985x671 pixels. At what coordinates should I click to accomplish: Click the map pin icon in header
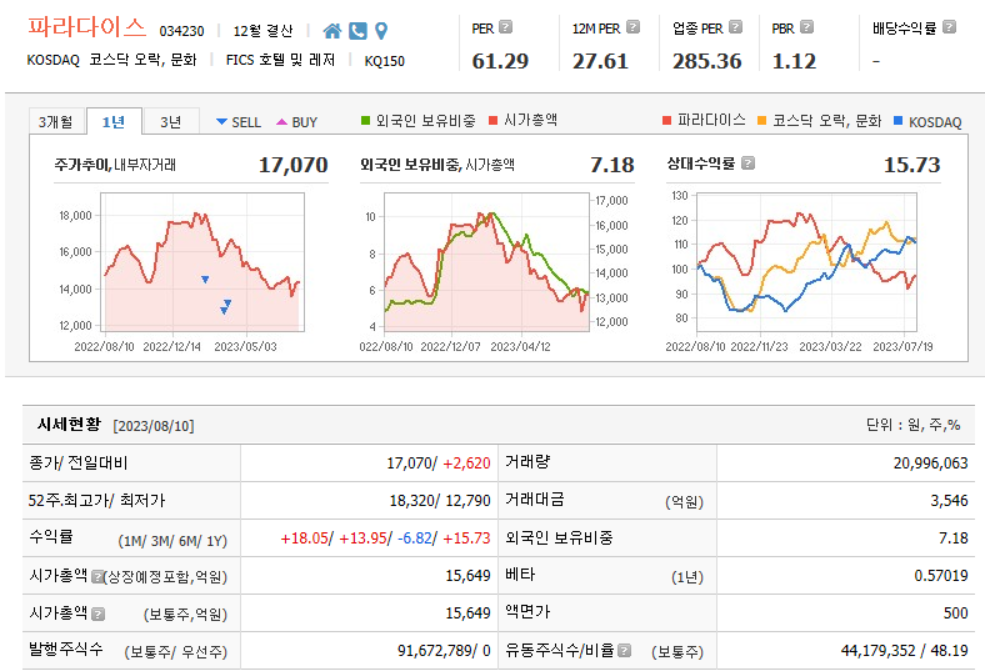click(x=380, y=32)
